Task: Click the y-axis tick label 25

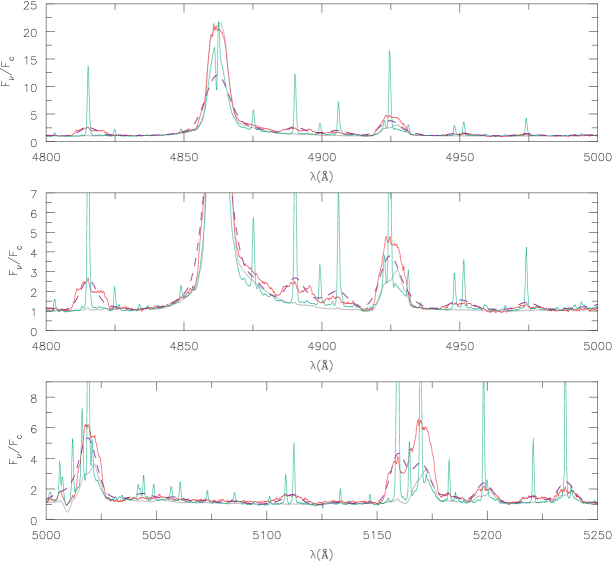Action: click(30, 5)
